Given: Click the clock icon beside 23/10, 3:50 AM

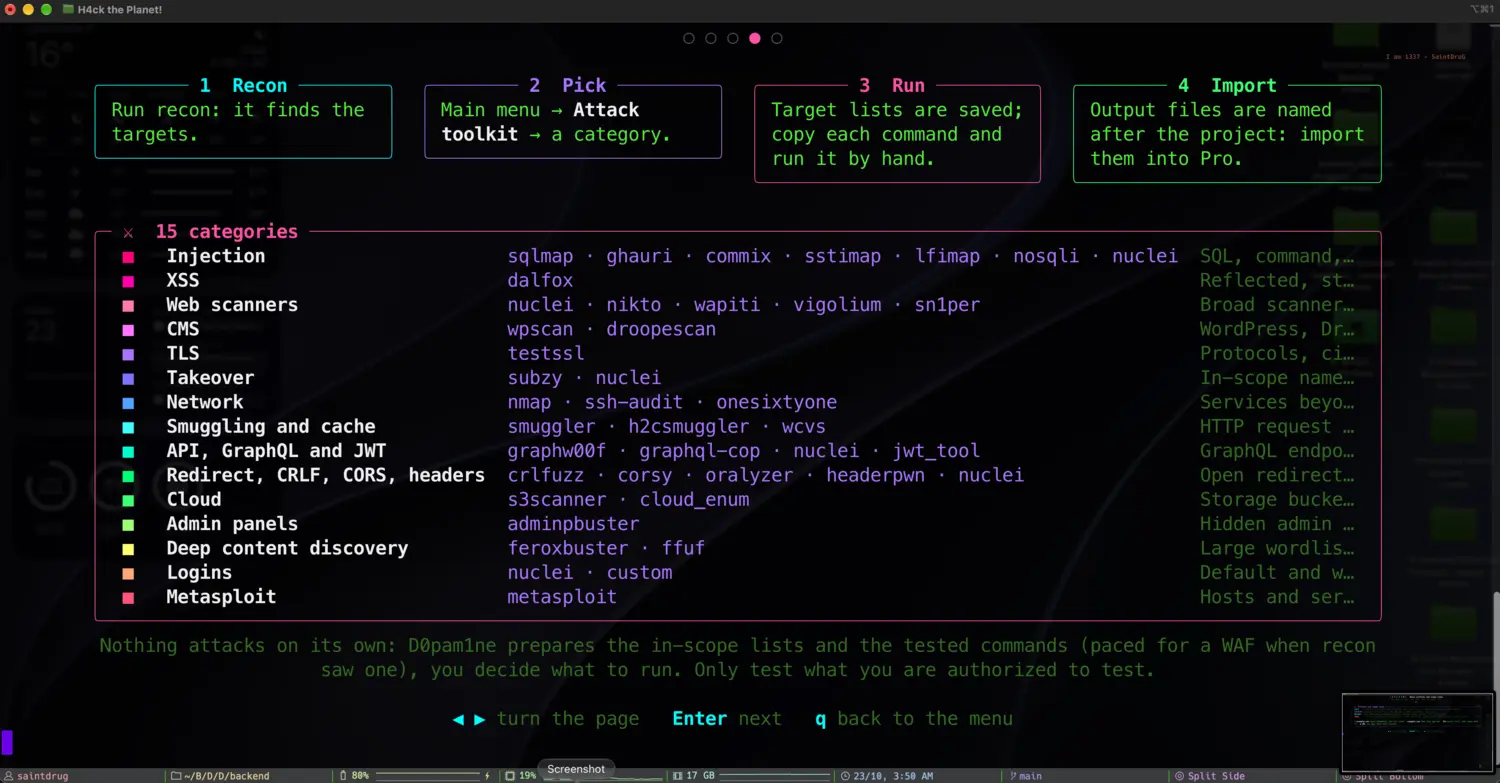Looking at the screenshot, I should coord(845,775).
